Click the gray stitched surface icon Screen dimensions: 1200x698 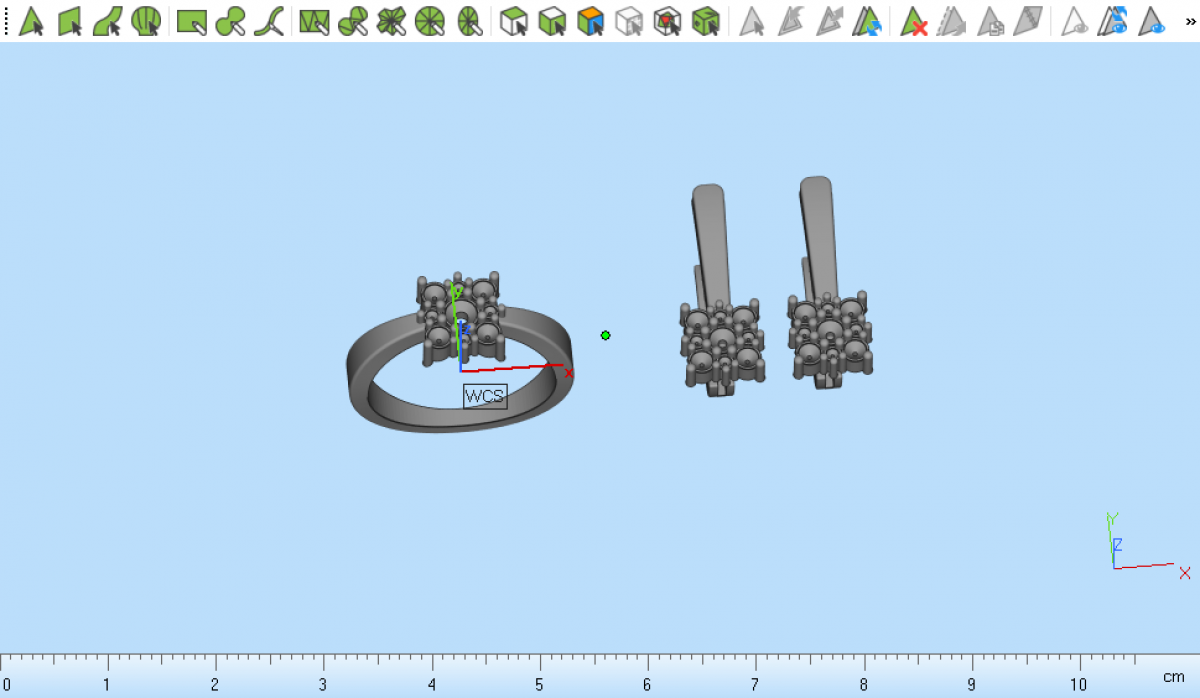(x=1028, y=20)
